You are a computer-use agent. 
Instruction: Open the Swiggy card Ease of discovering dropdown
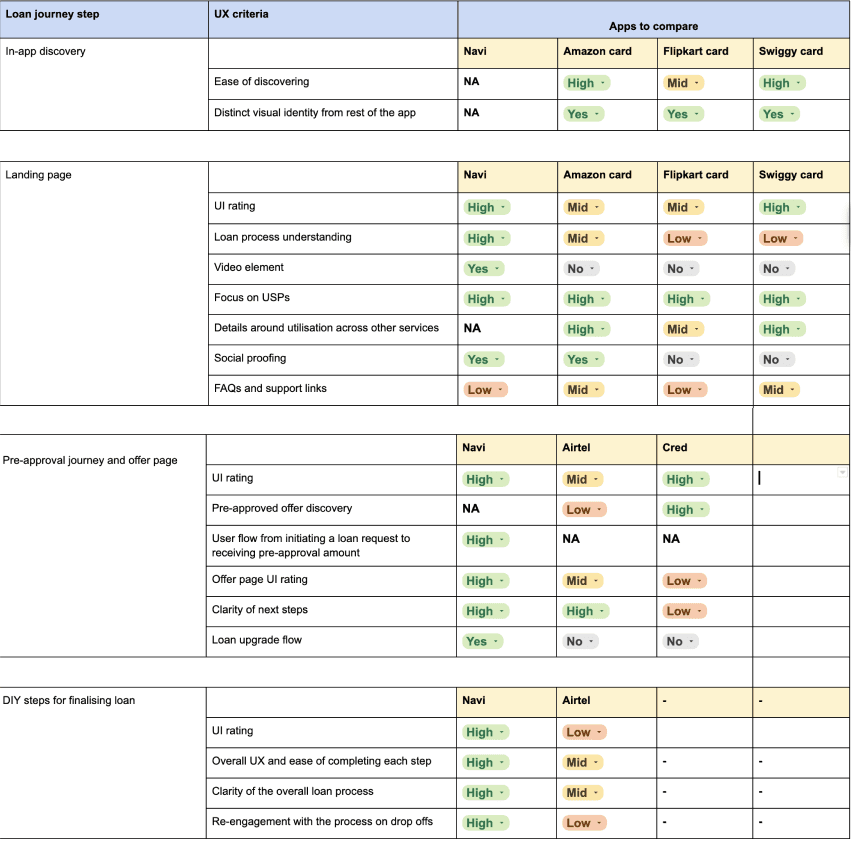click(782, 83)
